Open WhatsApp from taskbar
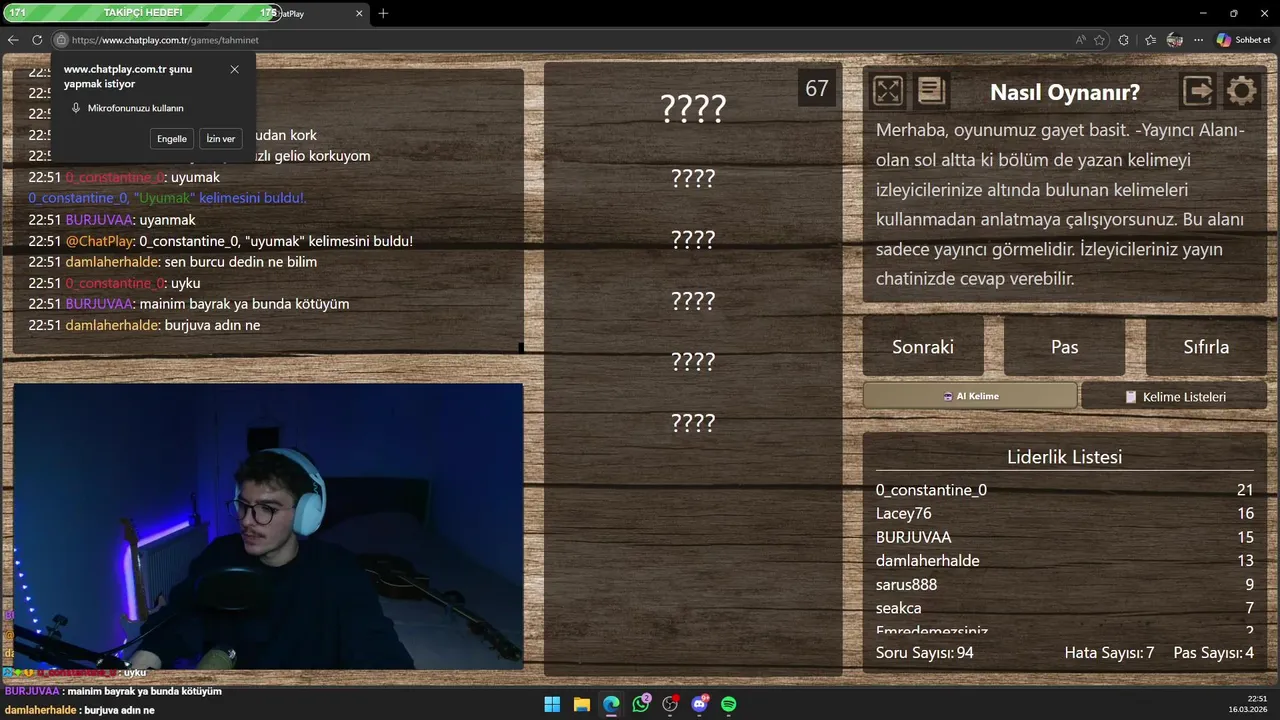This screenshot has height=720, width=1280. pyautogui.click(x=640, y=704)
